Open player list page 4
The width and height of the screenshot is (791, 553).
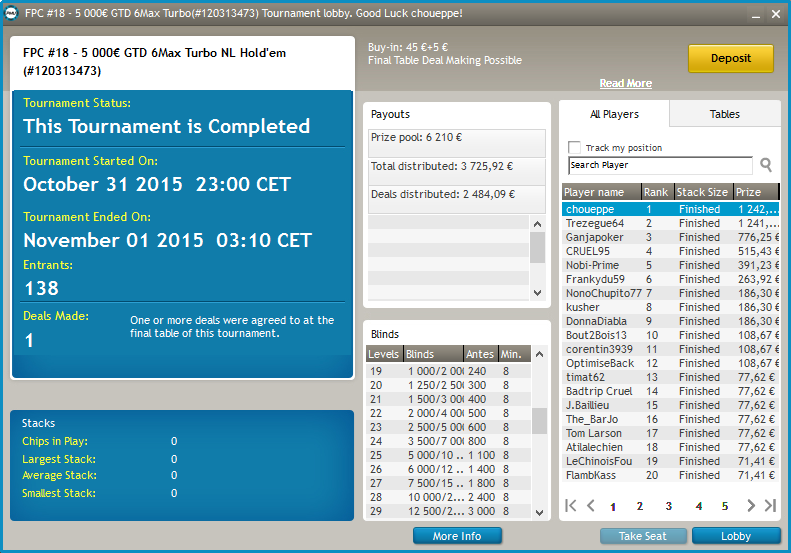[699, 506]
